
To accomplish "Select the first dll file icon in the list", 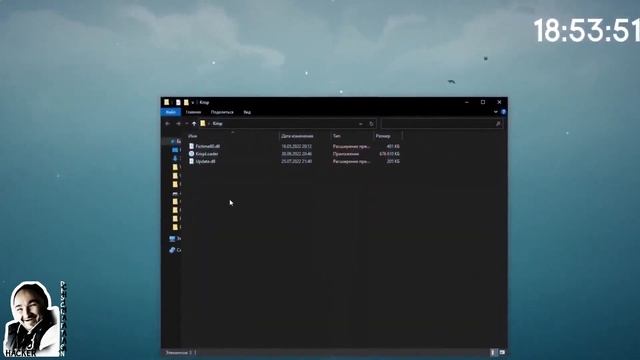I will [x=191, y=146].
